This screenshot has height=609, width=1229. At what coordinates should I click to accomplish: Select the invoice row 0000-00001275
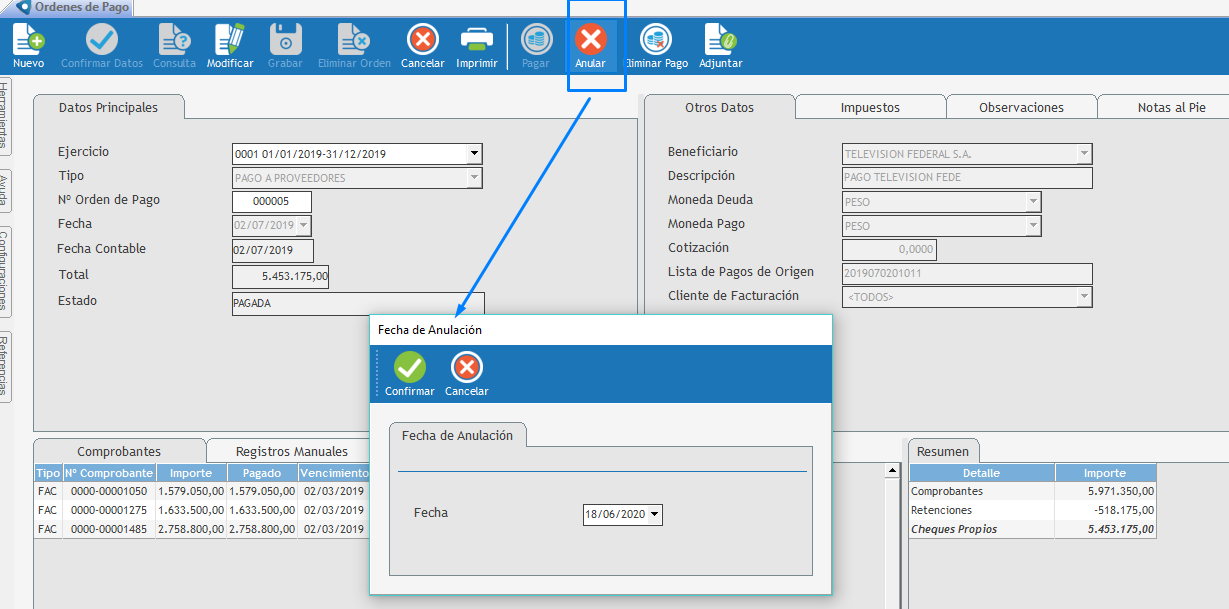coord(108,510)
